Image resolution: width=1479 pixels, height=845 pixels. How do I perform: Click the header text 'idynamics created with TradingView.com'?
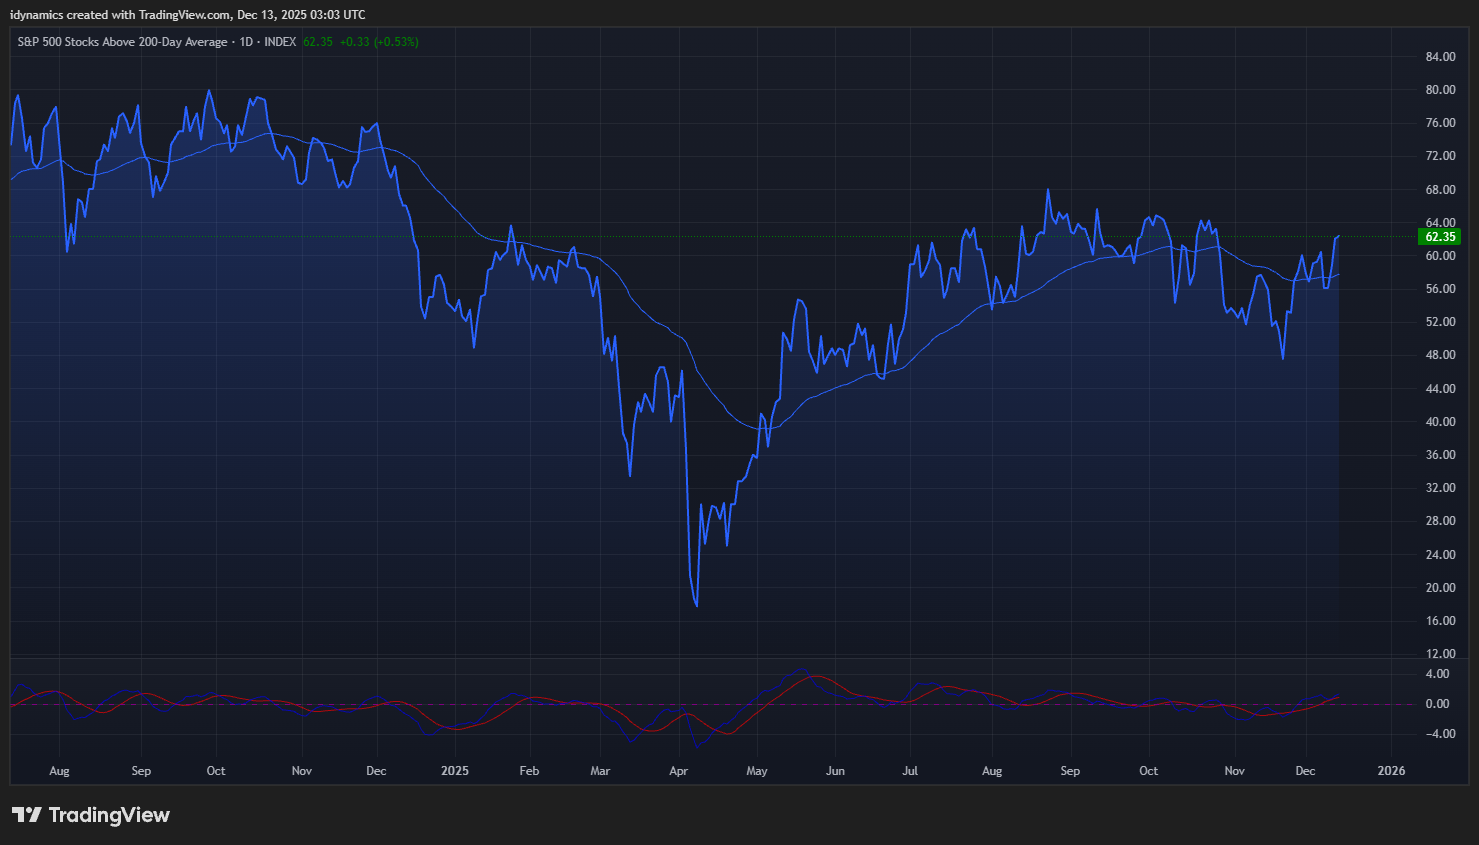(x=120, y=15)
